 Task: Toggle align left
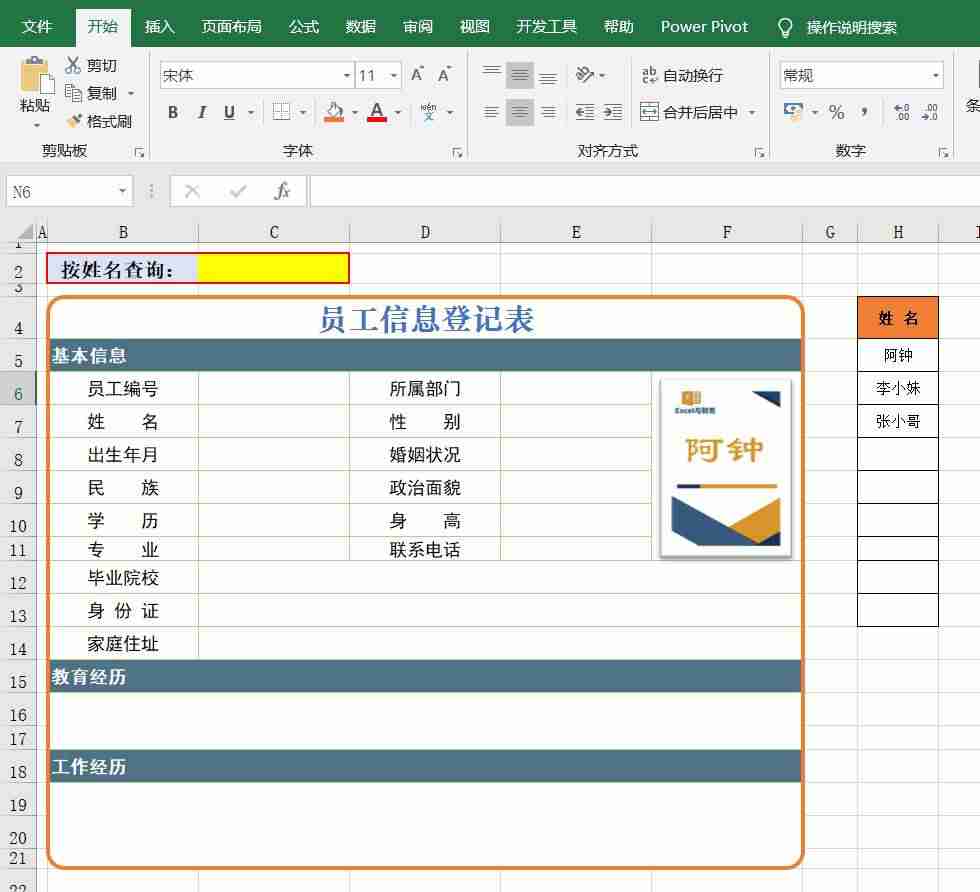pyautogui.click(x=492, y=113)
